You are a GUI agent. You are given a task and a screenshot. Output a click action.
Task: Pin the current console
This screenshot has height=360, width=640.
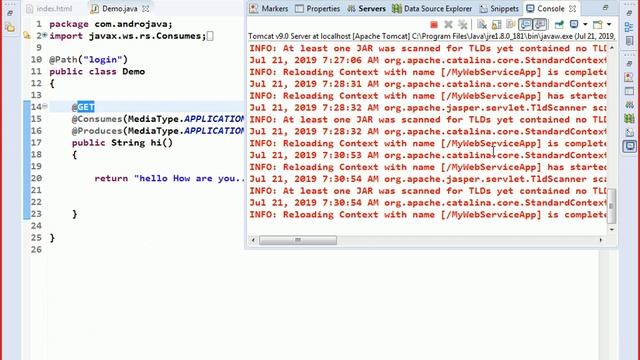point(559,24)
